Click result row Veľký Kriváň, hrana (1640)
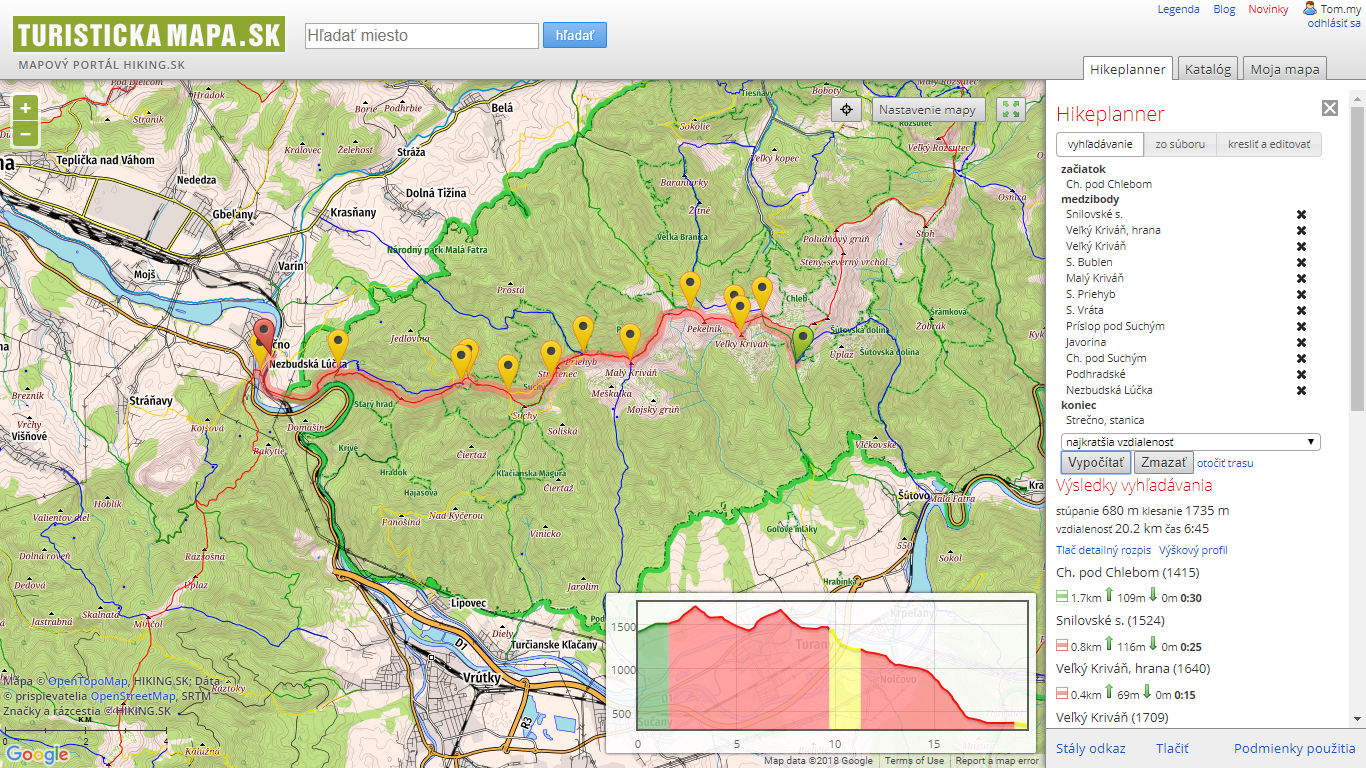Screen dimensions: 1366x768 point(1133,668)
